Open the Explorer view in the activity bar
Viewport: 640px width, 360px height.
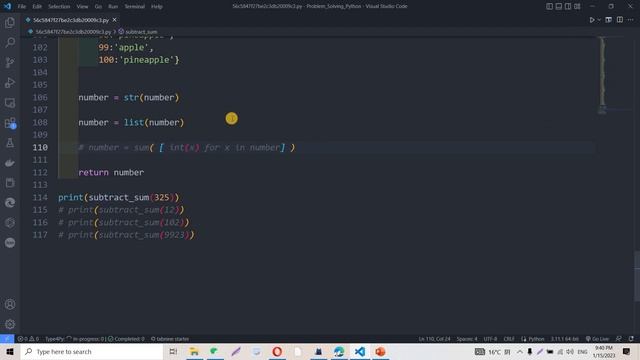point(10,22)
